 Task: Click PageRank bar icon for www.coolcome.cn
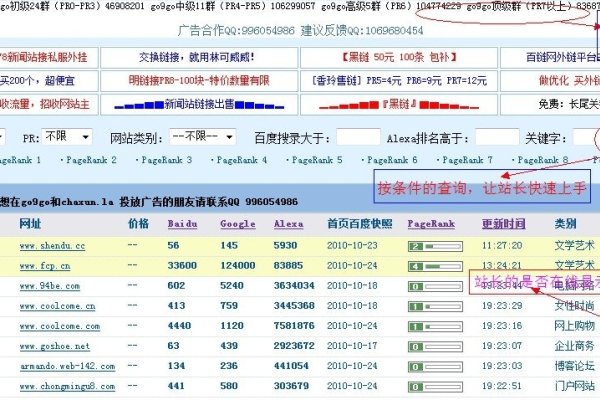[435, 307]
